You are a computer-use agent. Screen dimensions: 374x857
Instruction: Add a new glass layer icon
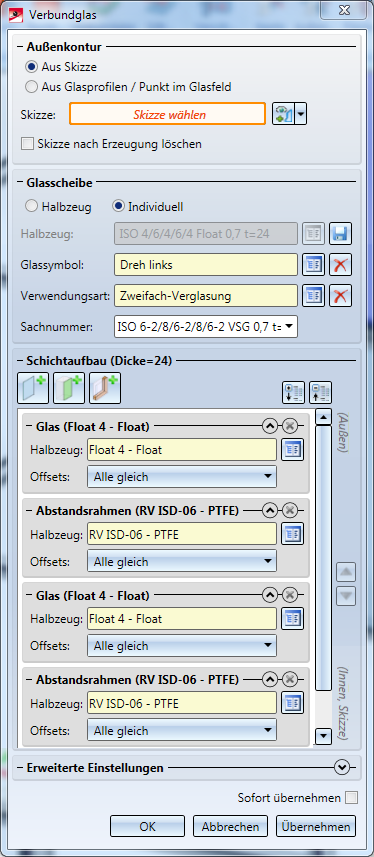pos(33,388)
